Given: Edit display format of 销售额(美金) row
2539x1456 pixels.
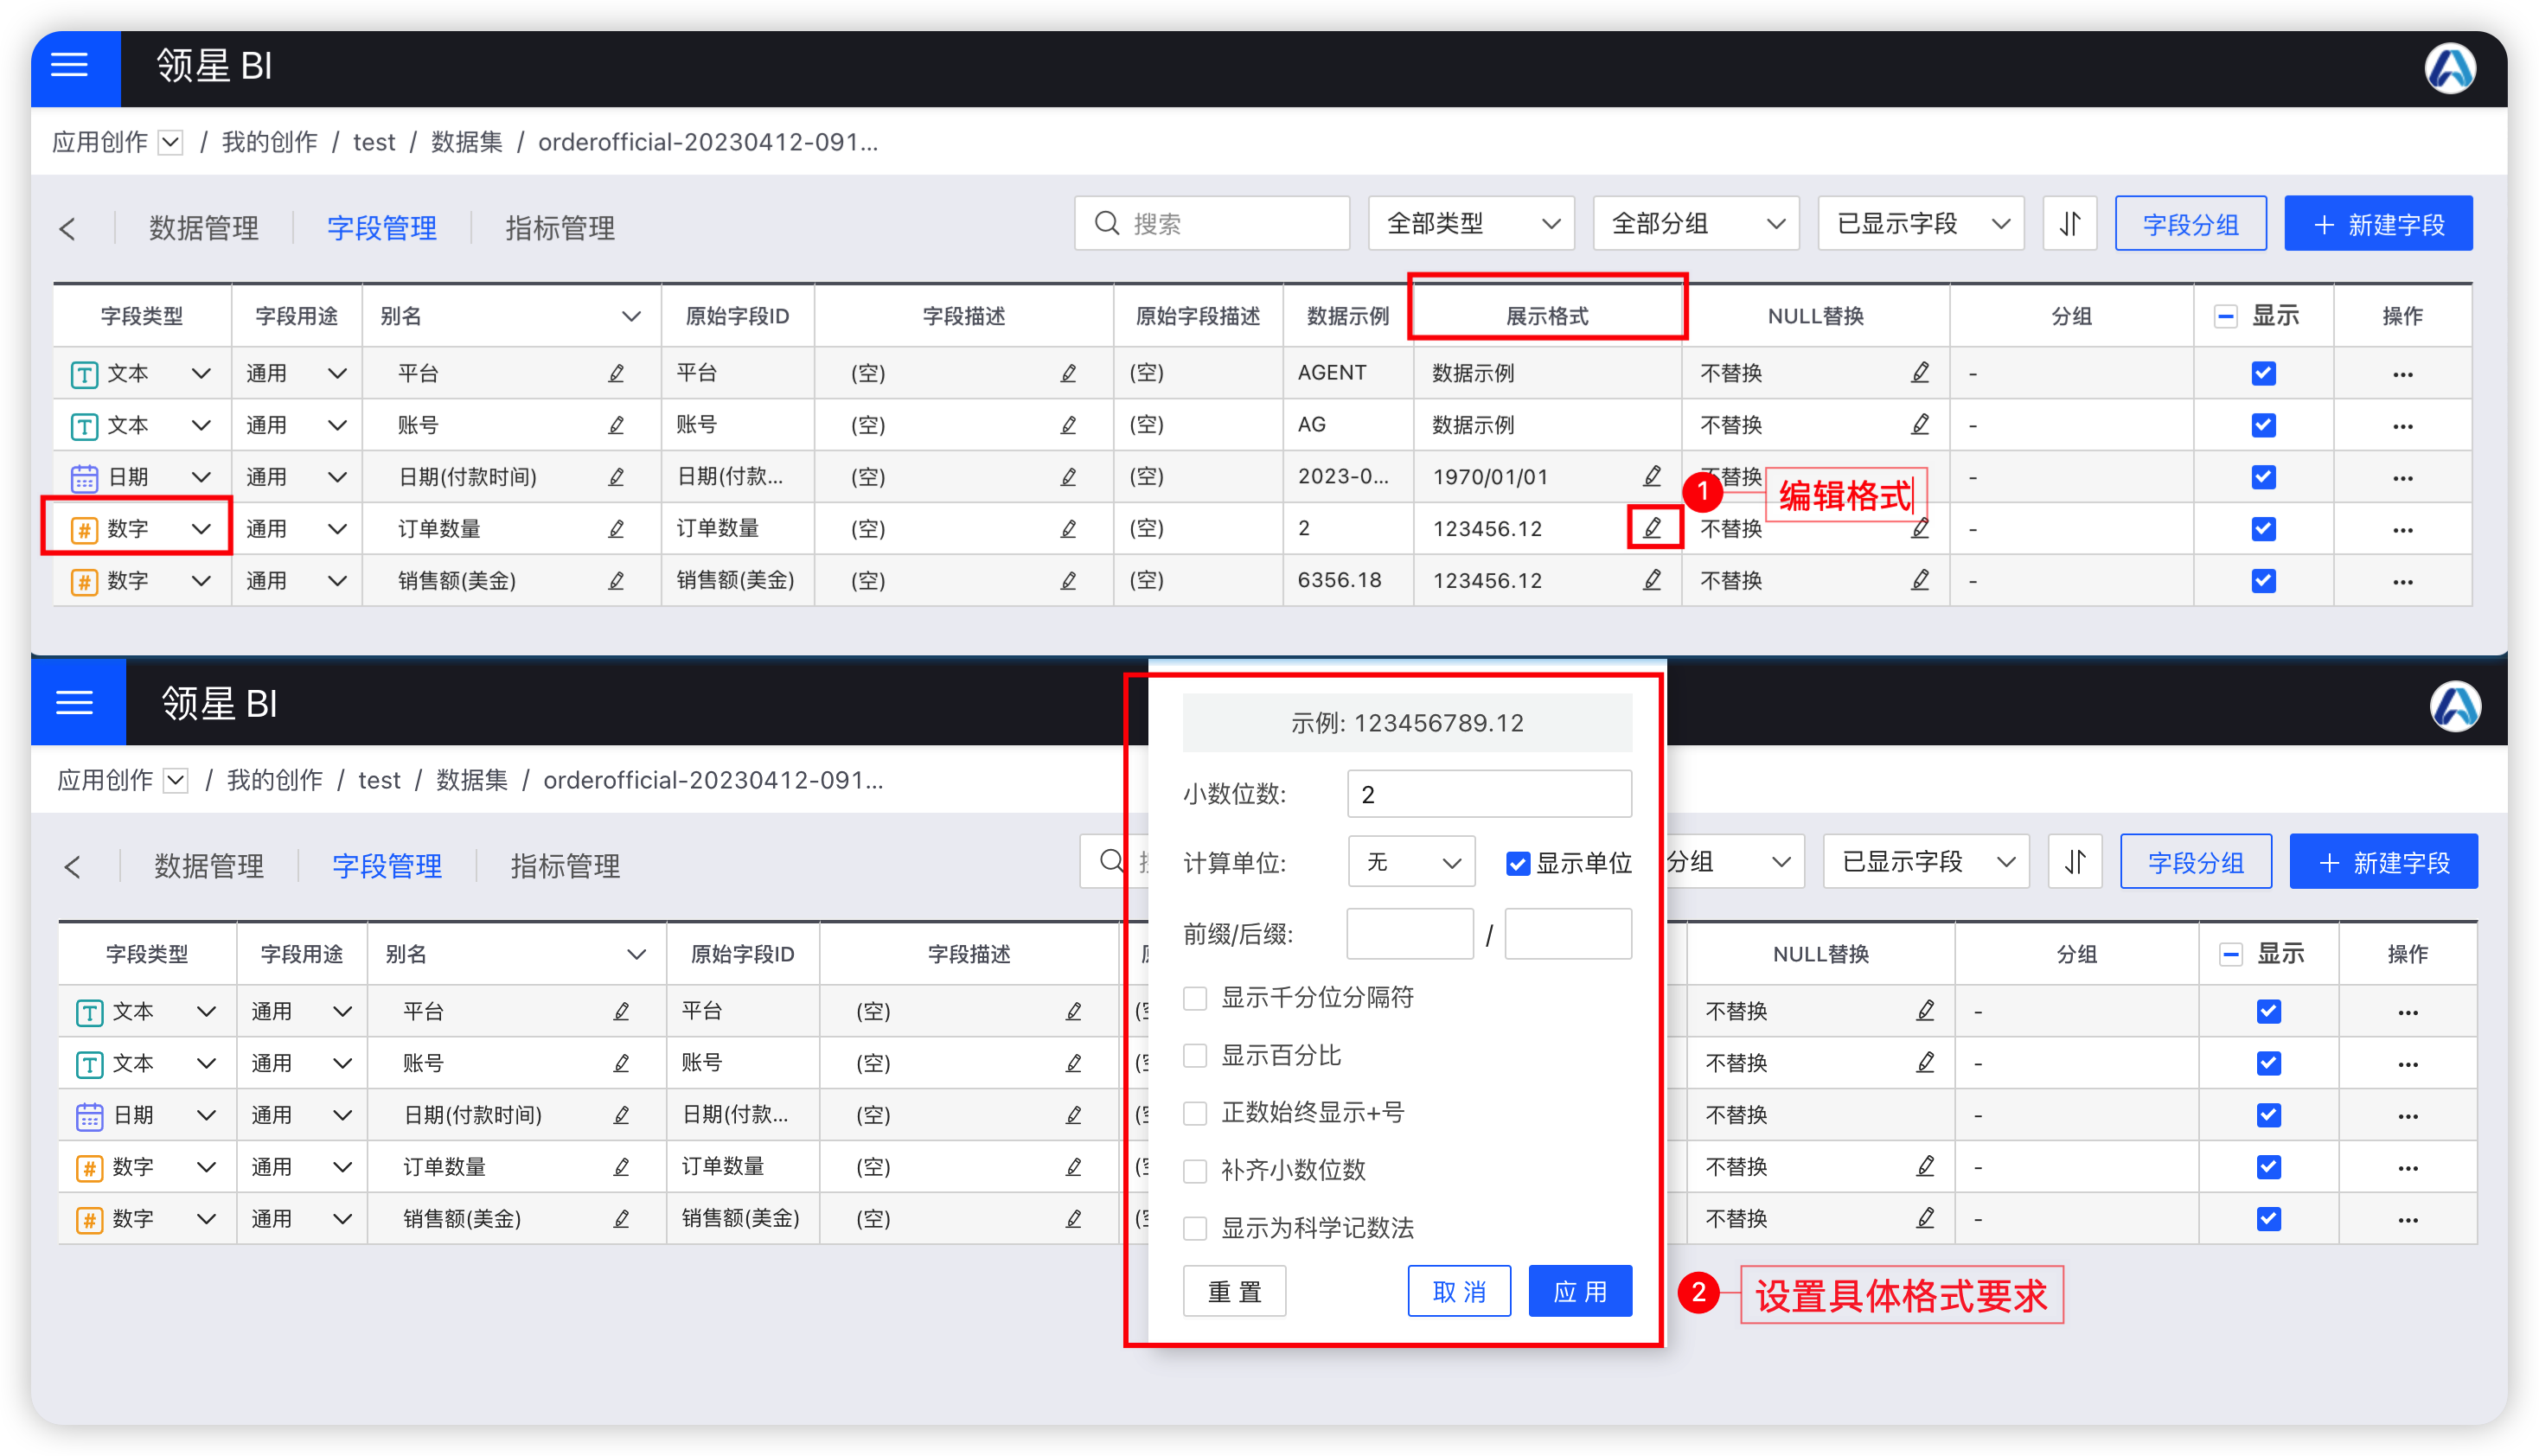Looking at the screenshot, I should tap(1652, 580).
